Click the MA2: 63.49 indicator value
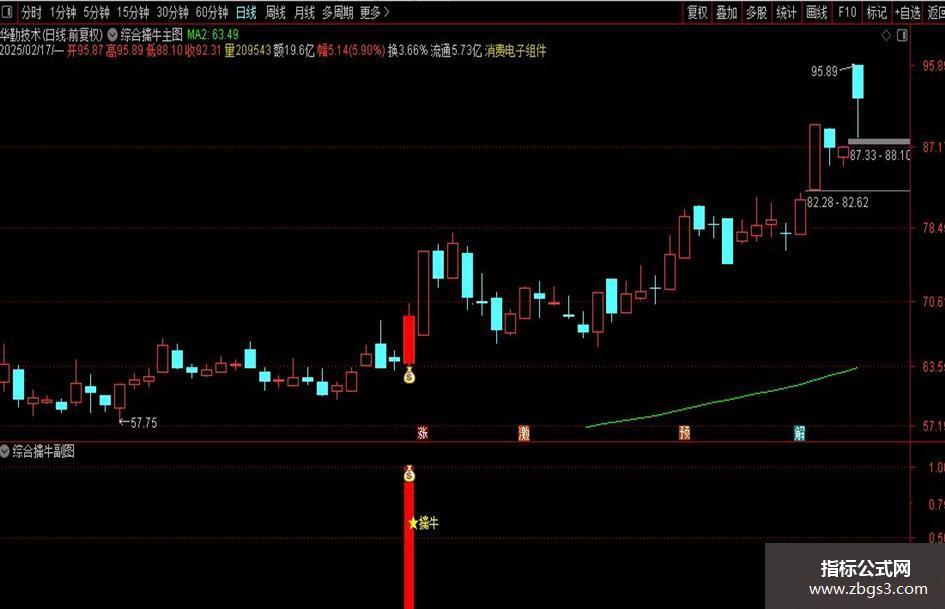The width and height of the screenshot is (945, 609). point(213,35)
